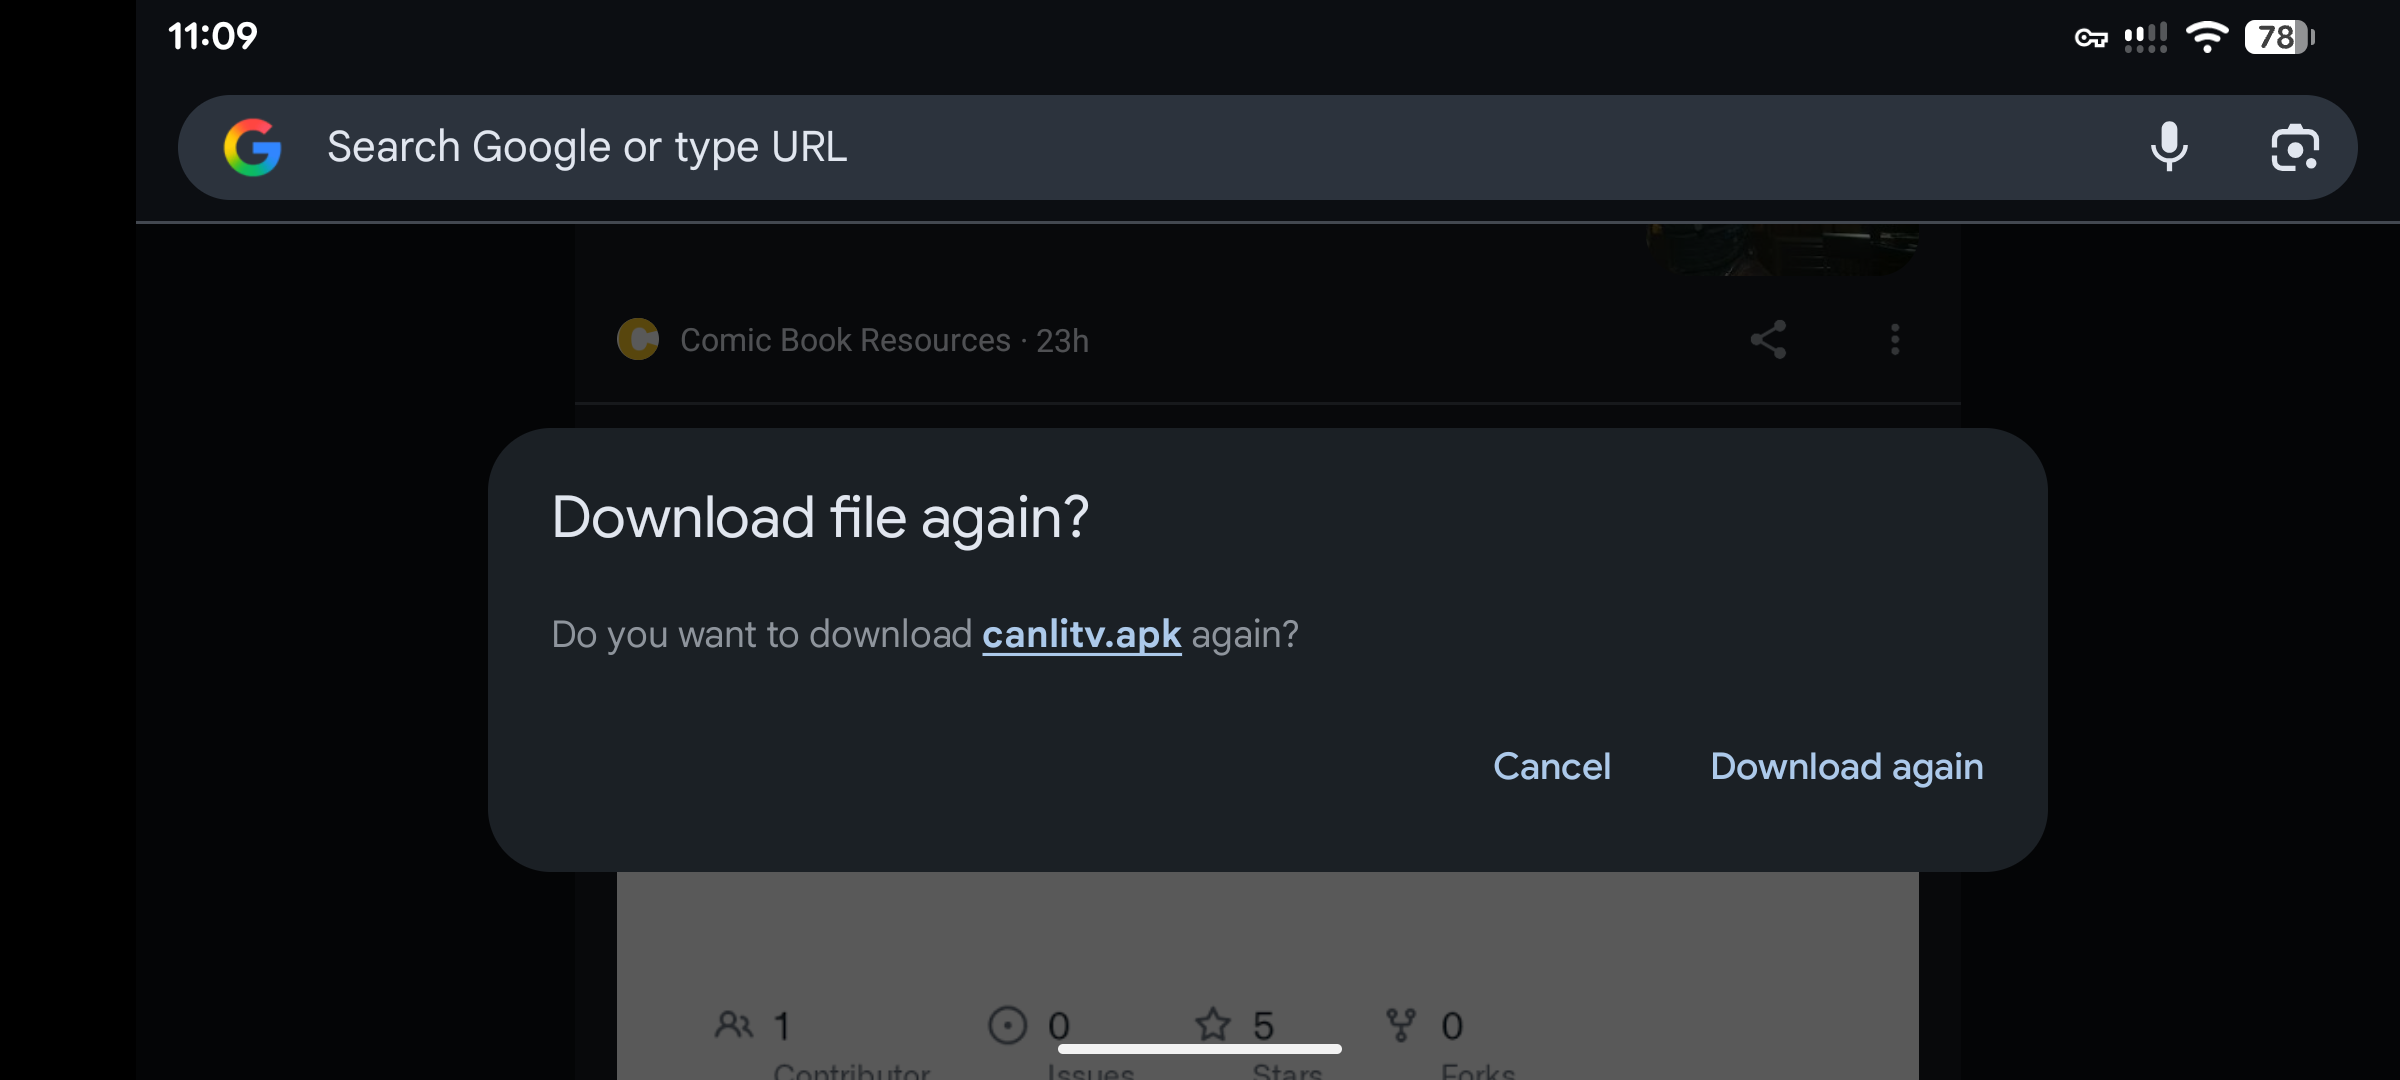Tap the gesture navigation handle bar
2400x1080 pixels.
(x=1200, y=1048)
